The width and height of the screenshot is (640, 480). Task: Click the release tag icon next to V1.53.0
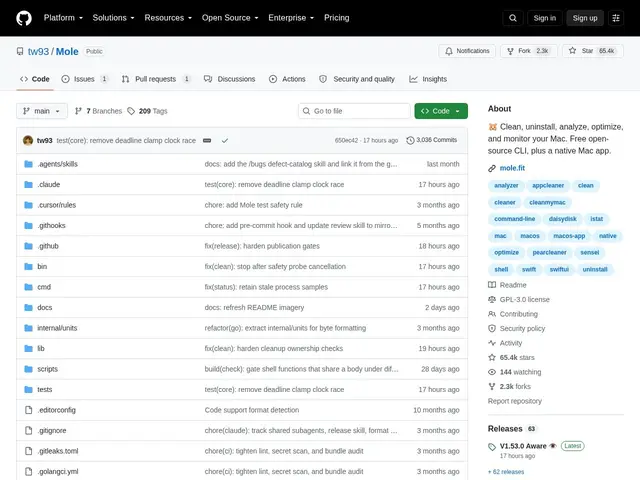(492, 447)
